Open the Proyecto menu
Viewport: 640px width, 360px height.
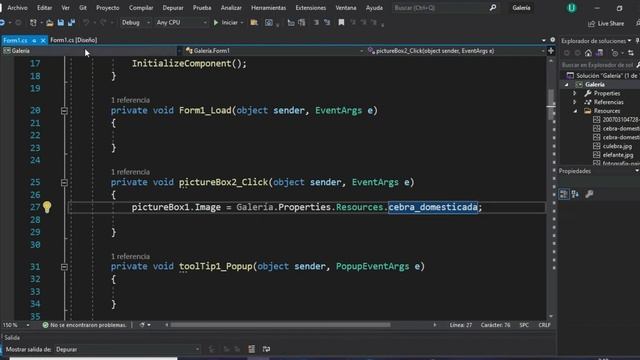coord(108,8)
